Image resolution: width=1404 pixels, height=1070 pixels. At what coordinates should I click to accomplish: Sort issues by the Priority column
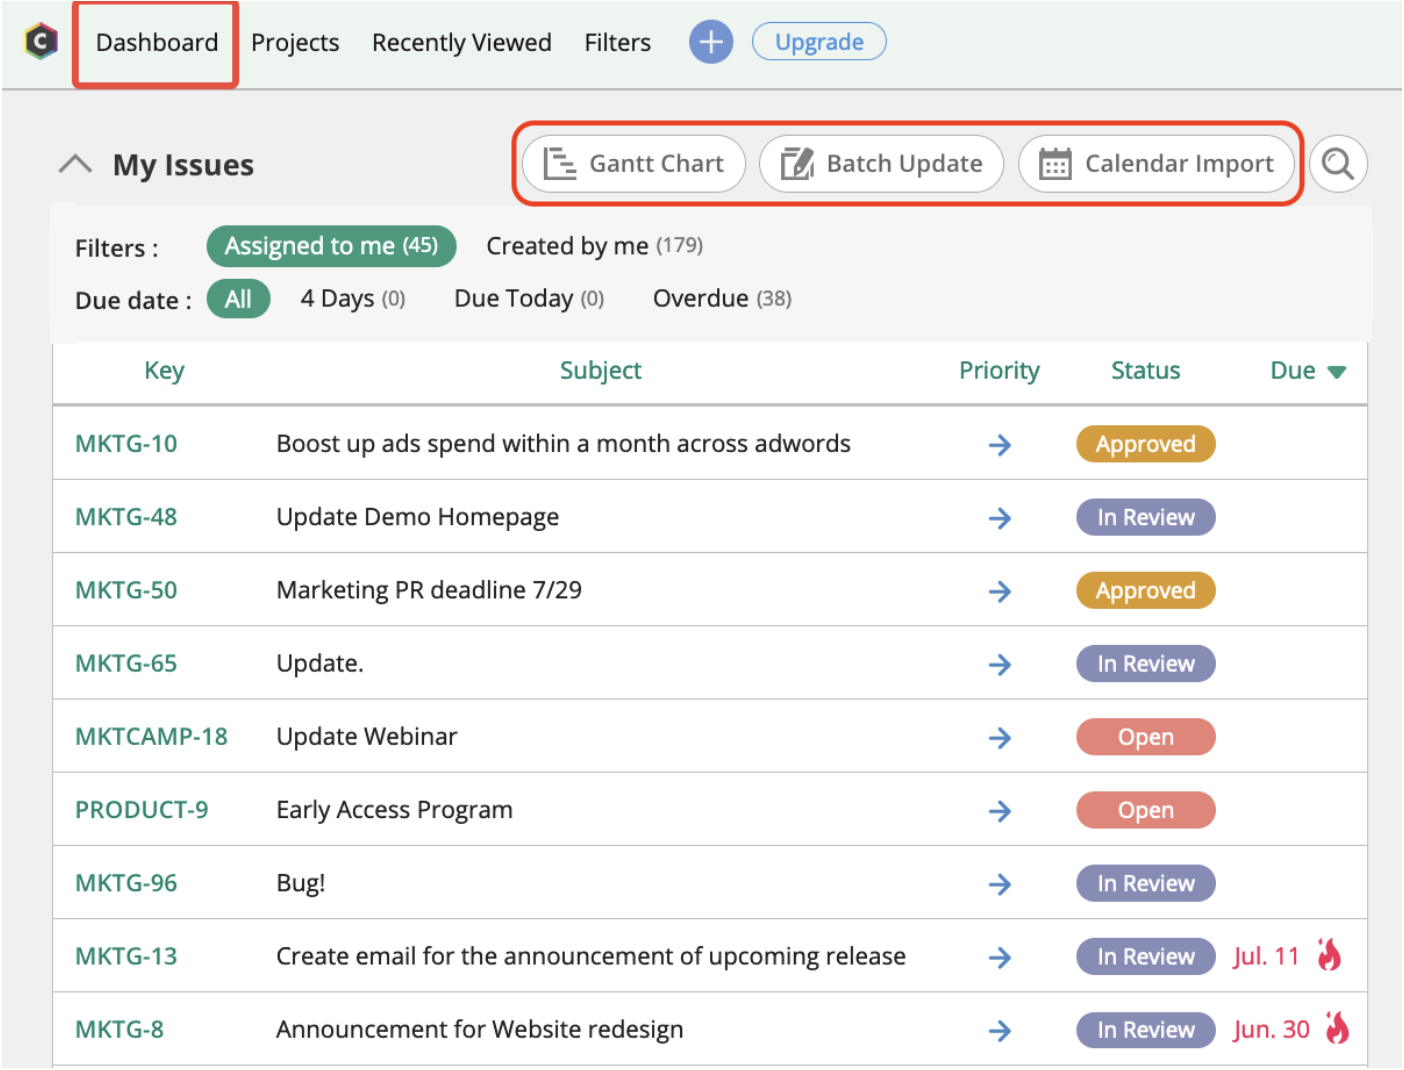click(x=999, y=370)
